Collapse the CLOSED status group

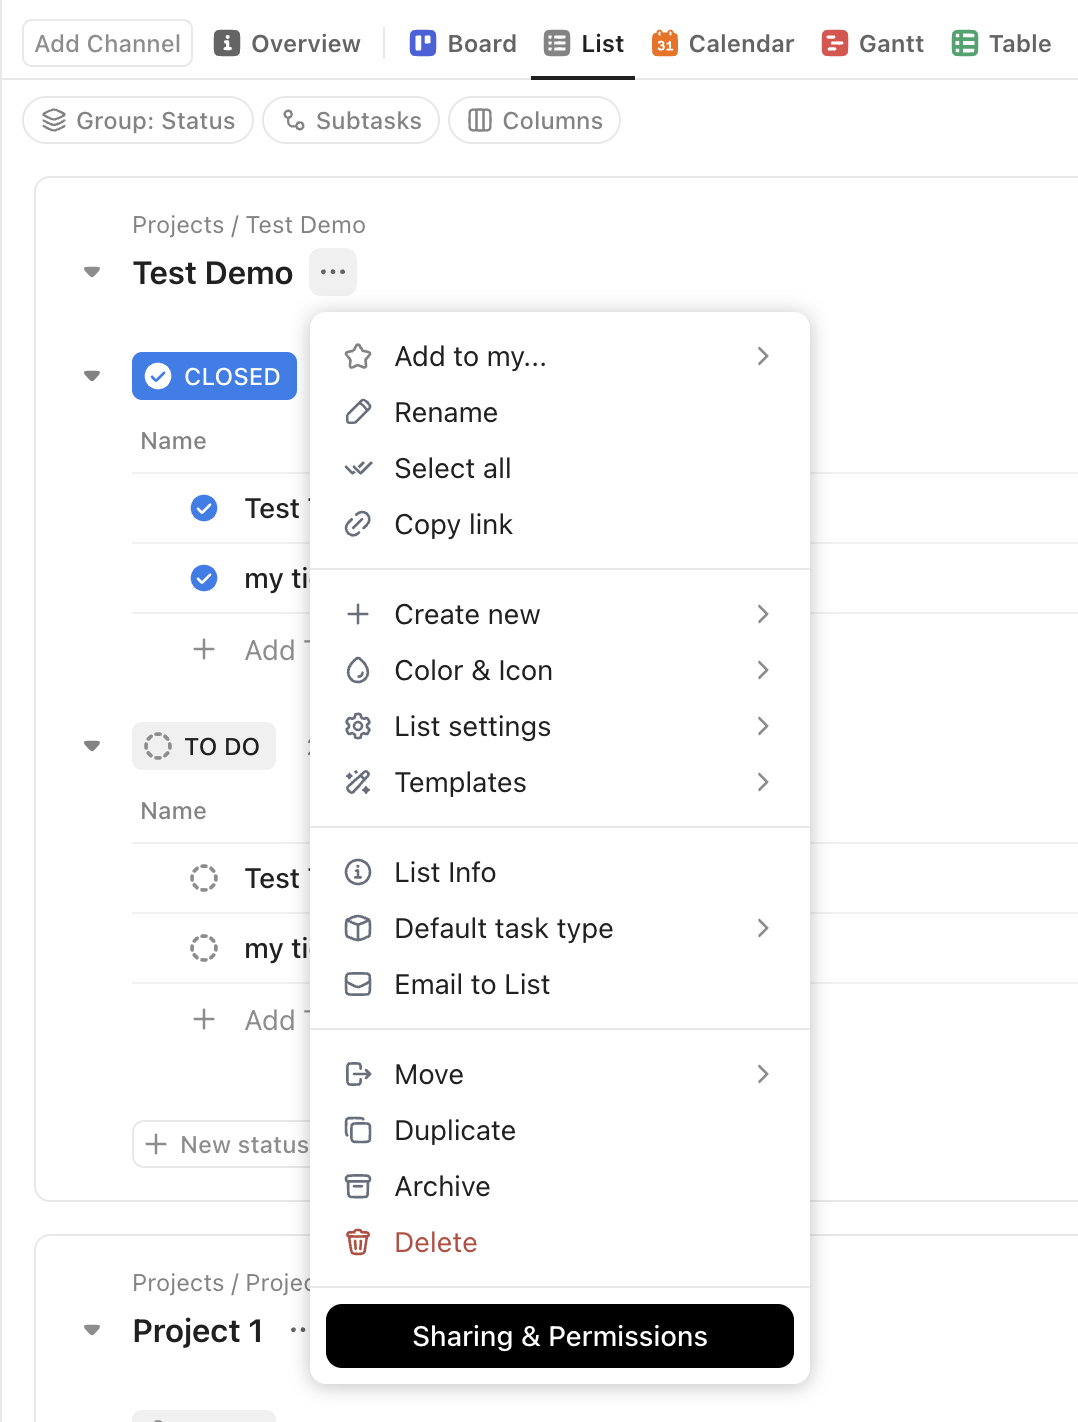[x=92, y=376]
